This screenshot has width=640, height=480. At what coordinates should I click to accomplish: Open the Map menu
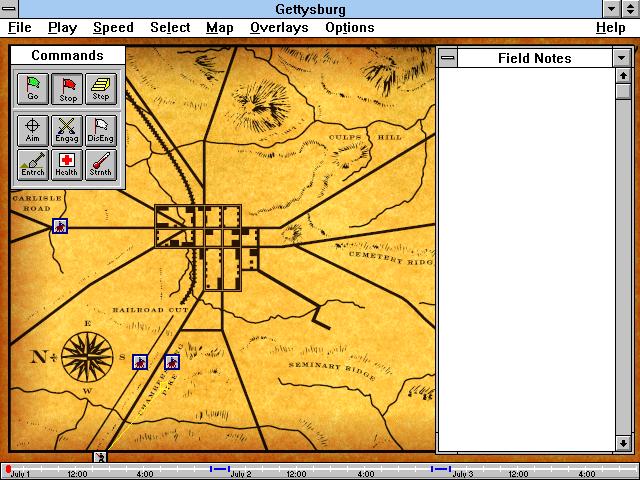220,28
